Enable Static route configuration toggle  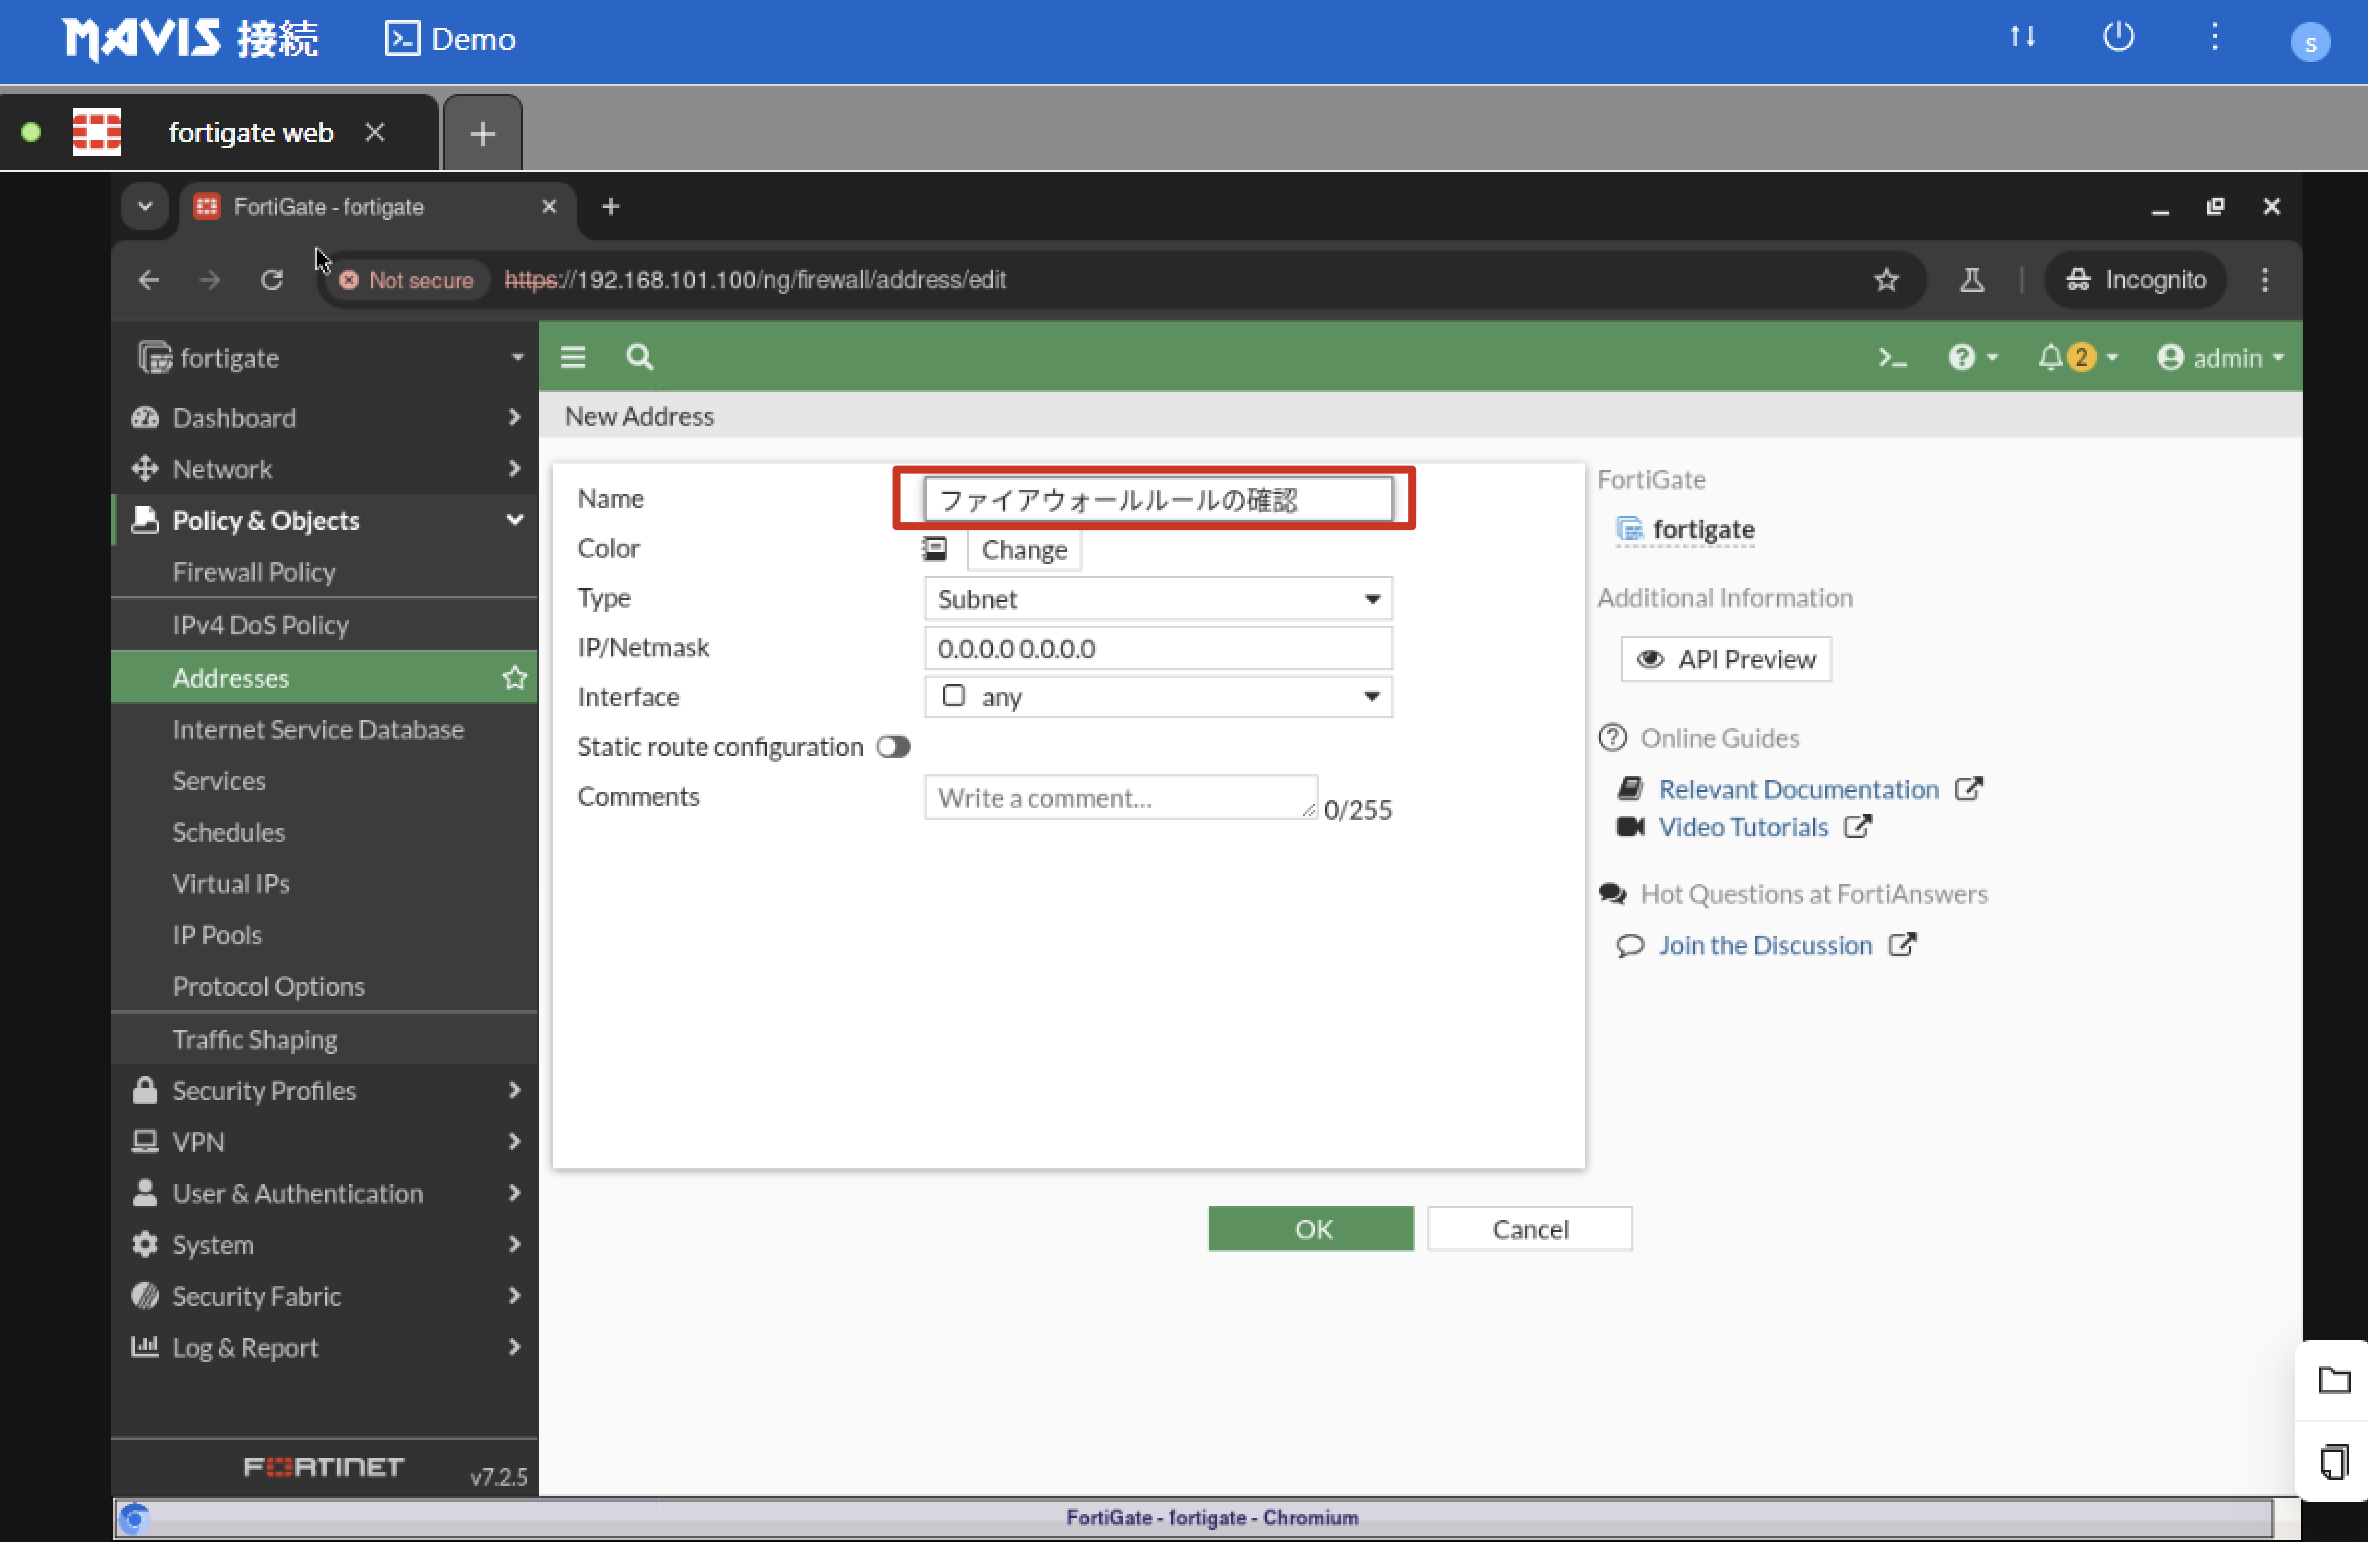pos(893,747)
